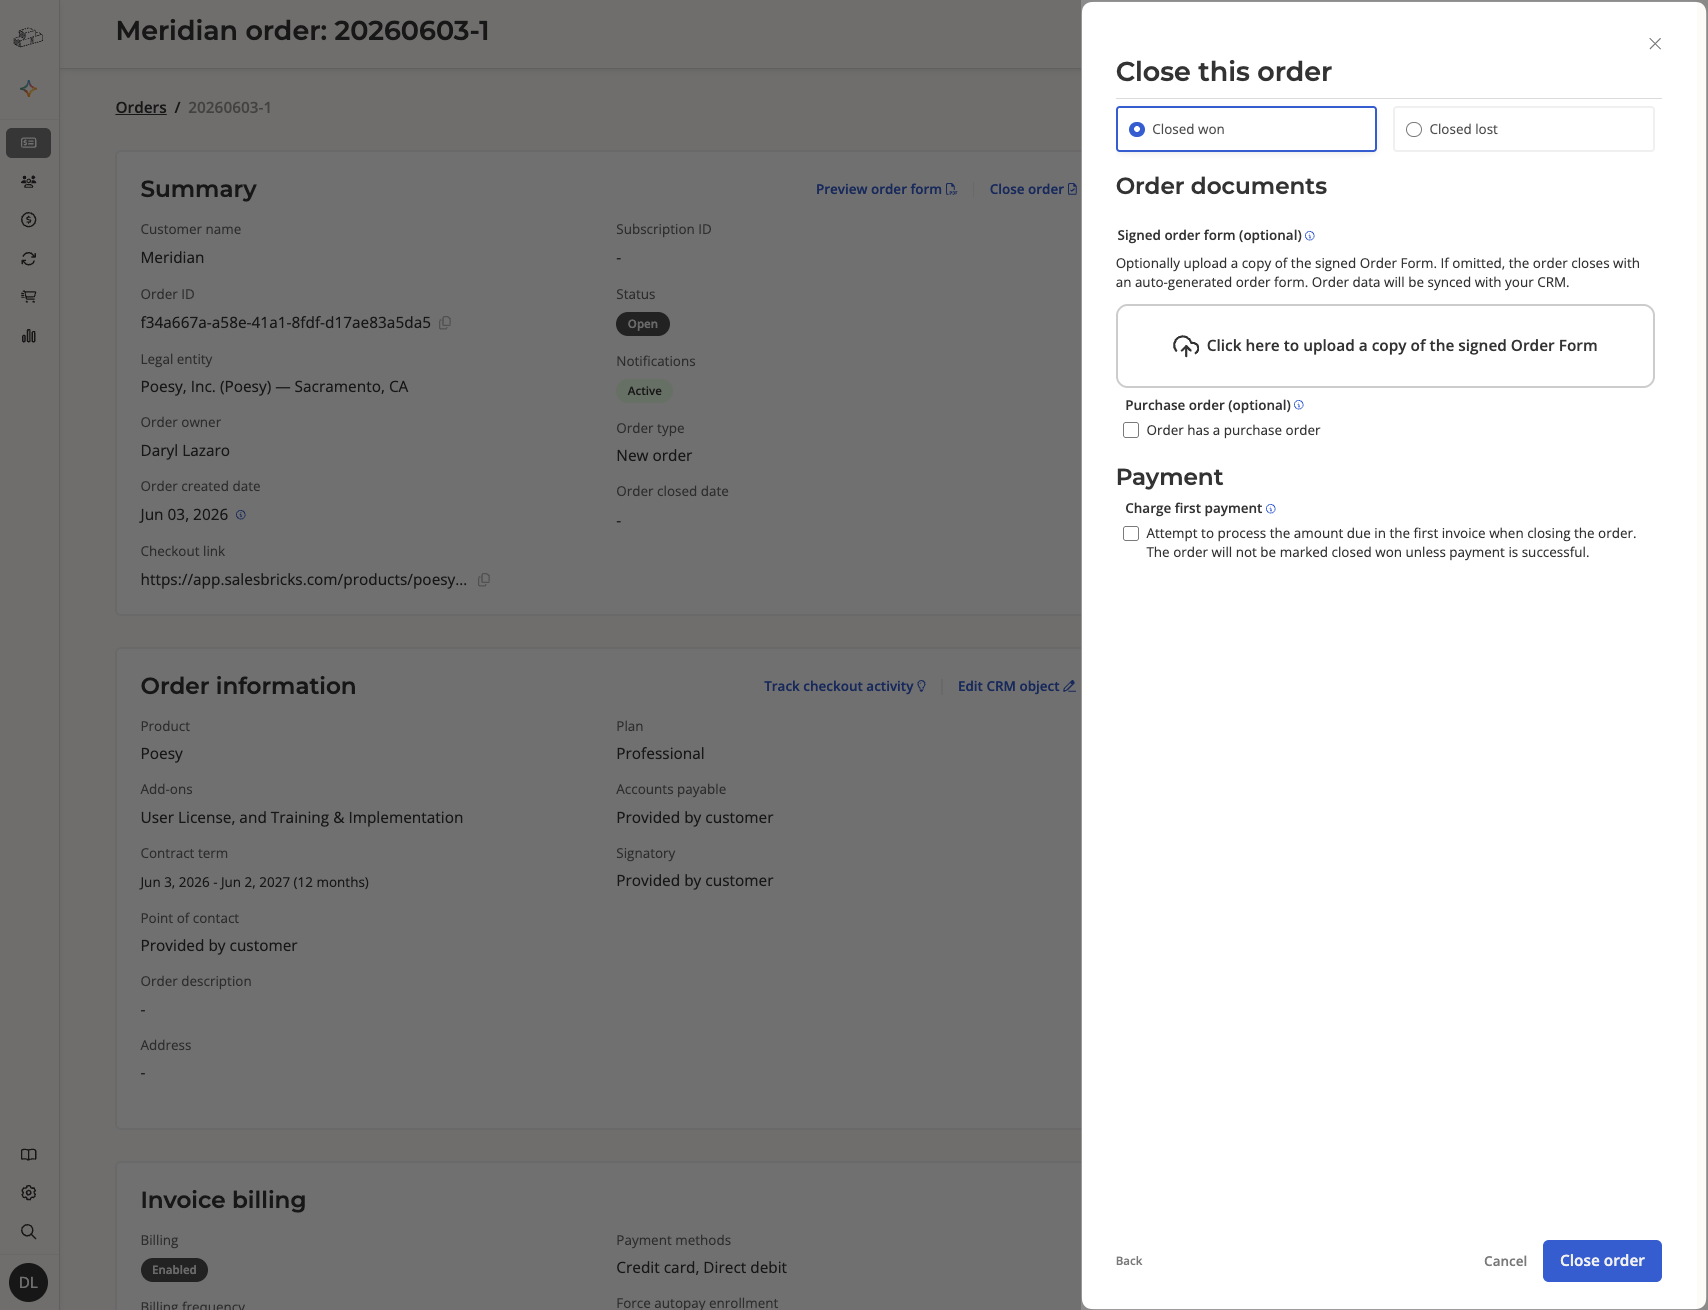This screenshot has width=1708, height=1310.
Task: Open the renewals refresh icon in the sidebar
Action: tap(29, 259)
